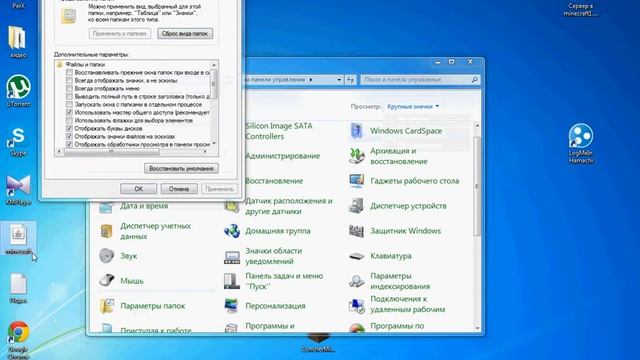
Task: Select Сервер в minecraft desktop item
Action: click(580, 9)
